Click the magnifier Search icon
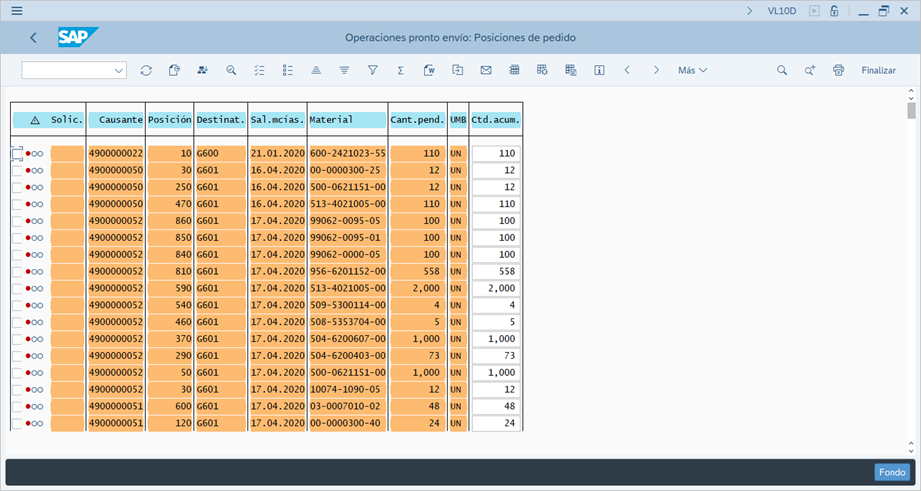The image size is (921, 491). click(x=782, y=71)
